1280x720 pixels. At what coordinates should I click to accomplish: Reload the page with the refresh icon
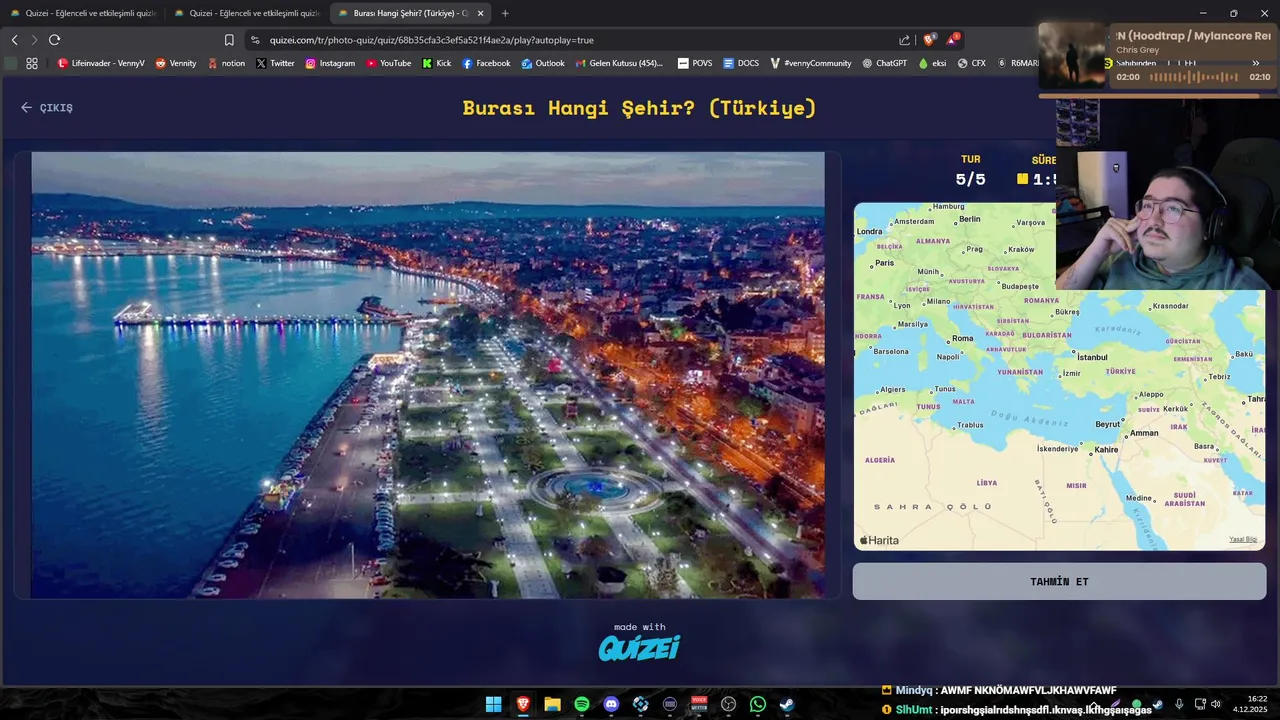54,40
